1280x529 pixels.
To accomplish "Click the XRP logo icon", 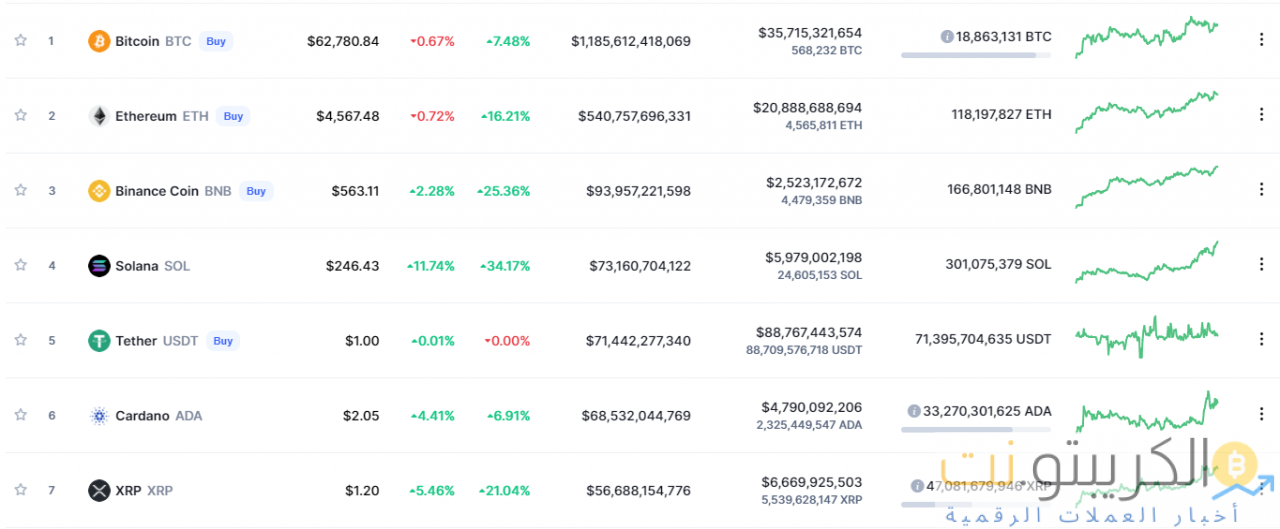I will [x=99, y=491].
